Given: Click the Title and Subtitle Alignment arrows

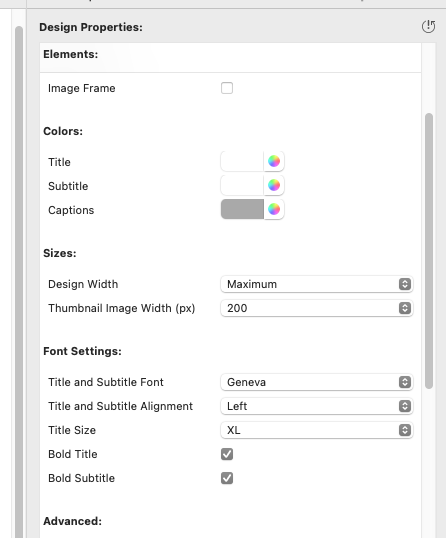Looking at the screenshot, I should (x=405, y=406).
